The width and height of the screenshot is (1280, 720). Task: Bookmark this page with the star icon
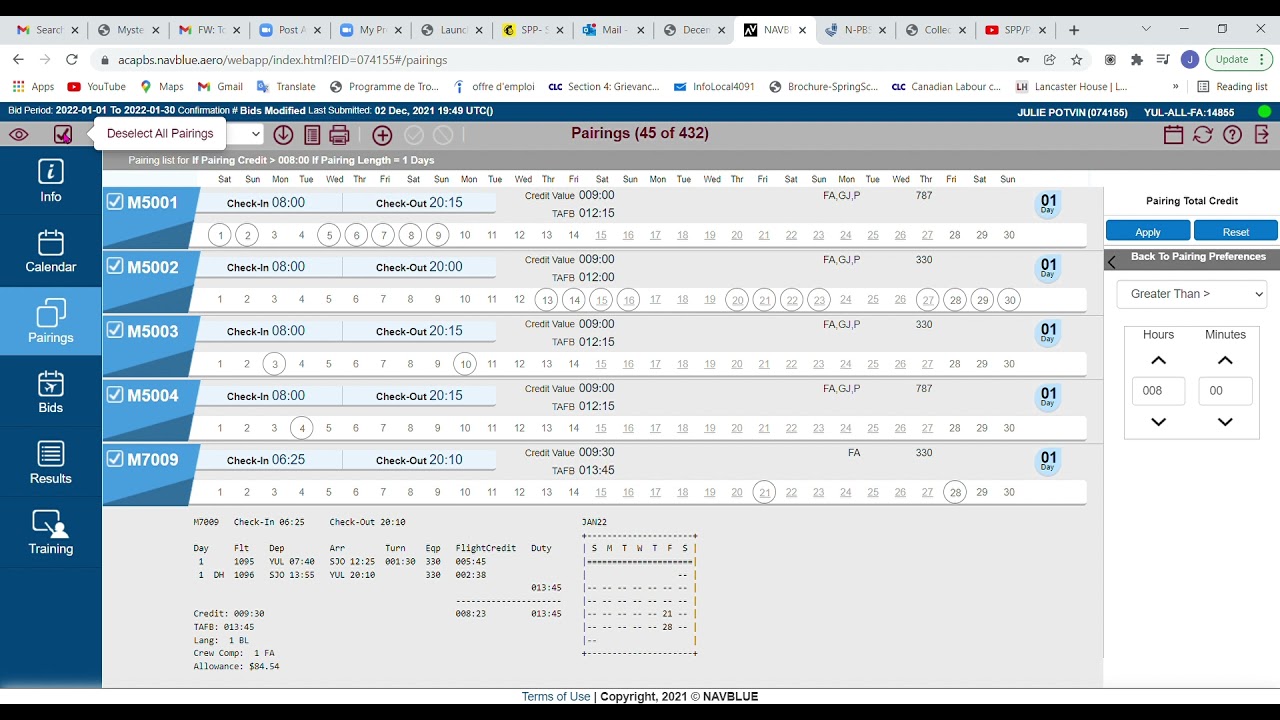1076,60
